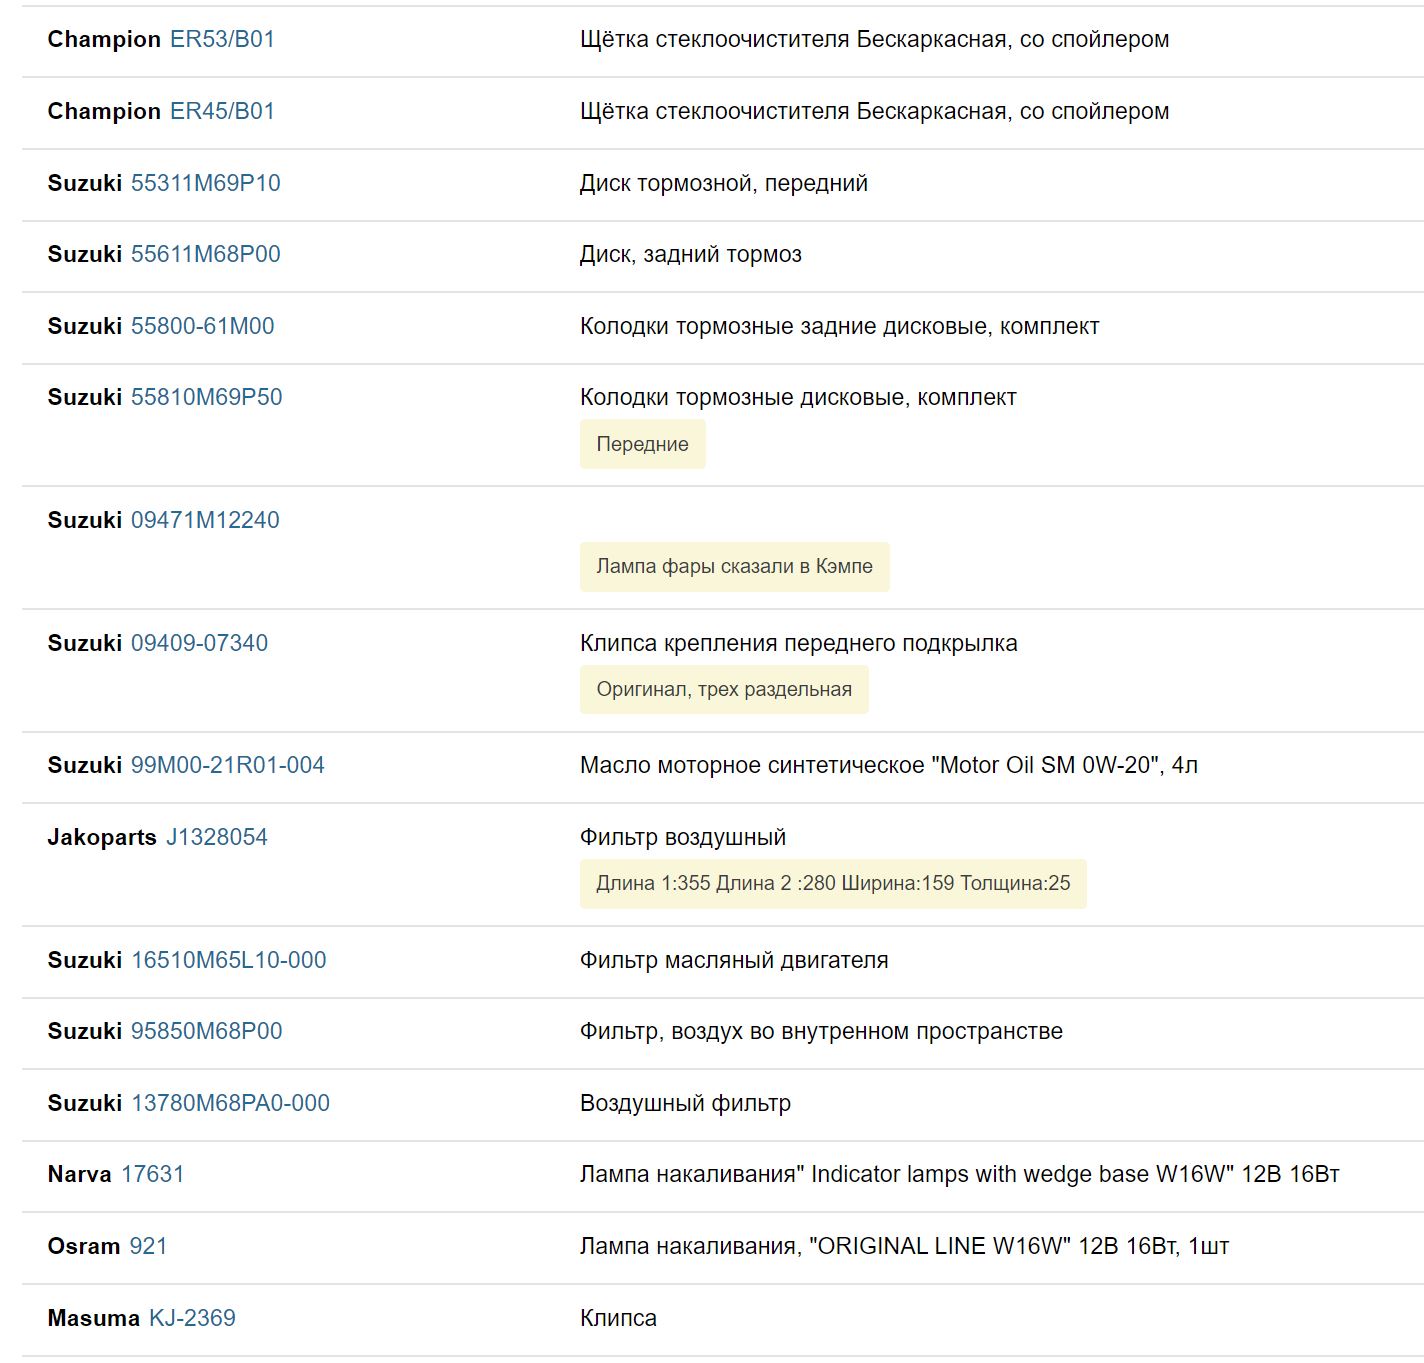Click Jakoparts J1328054 part number

click(x=216, y=837)
